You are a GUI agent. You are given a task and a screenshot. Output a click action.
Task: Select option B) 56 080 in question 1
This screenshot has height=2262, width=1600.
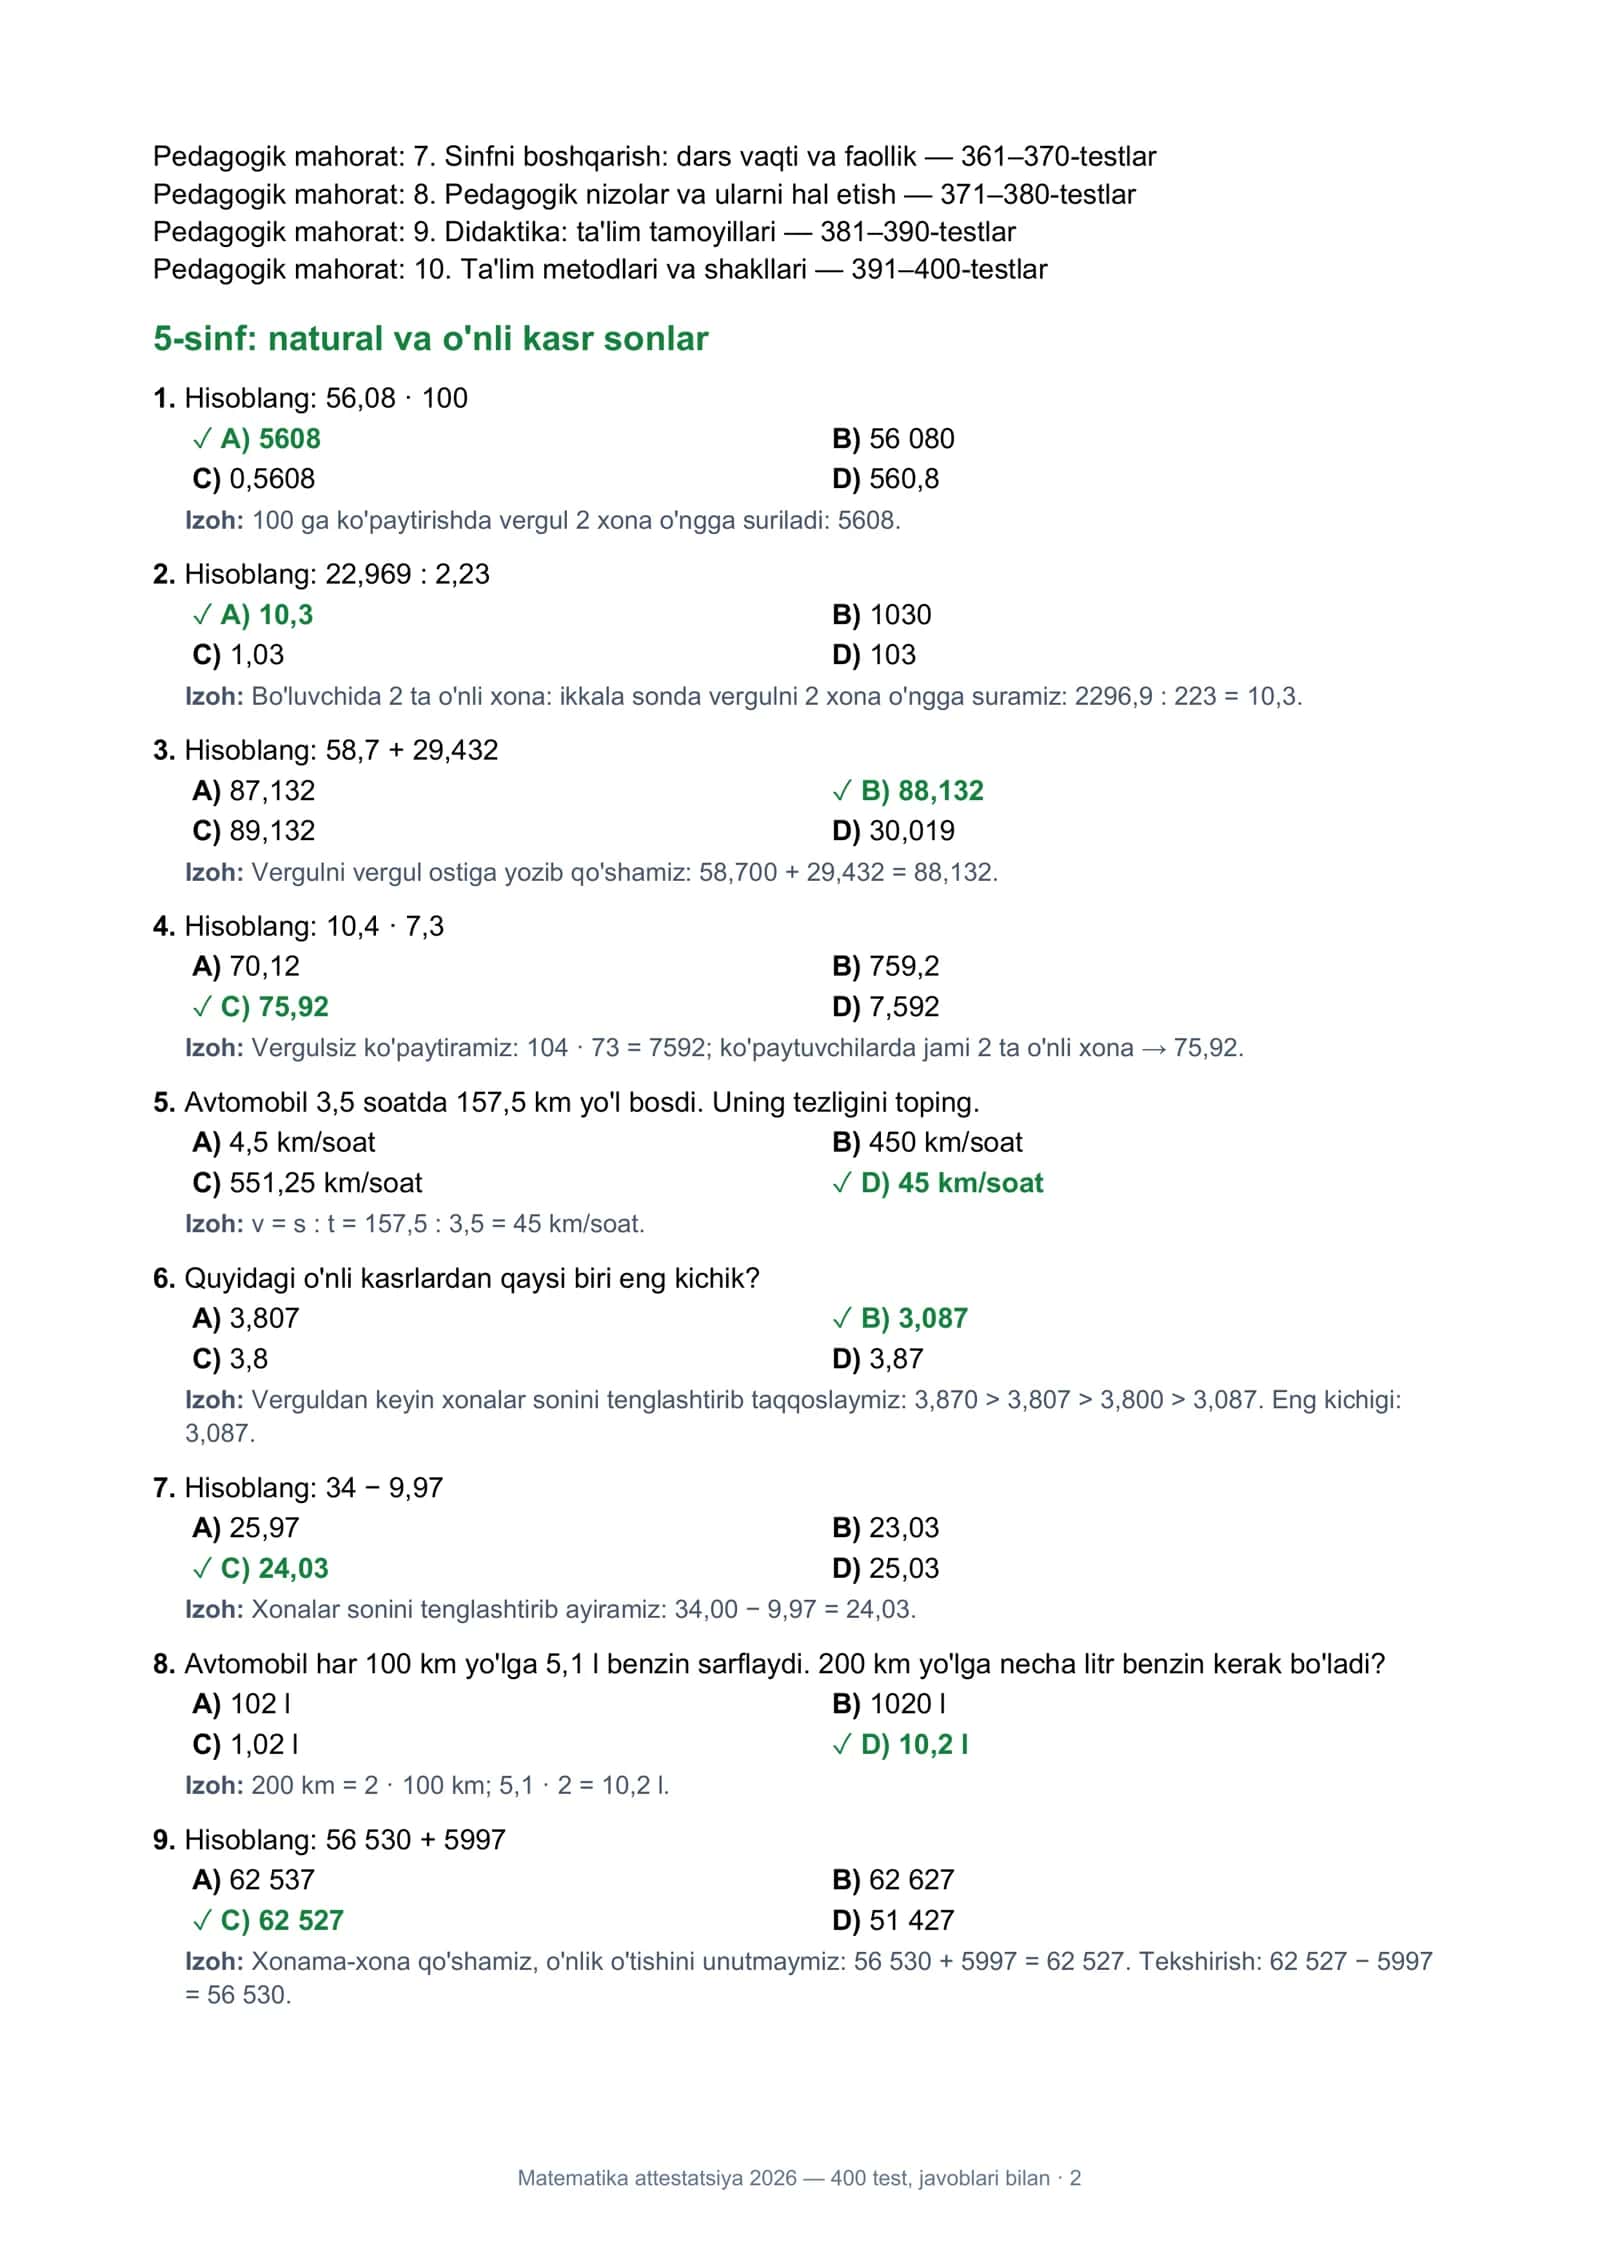coord(893,439)
